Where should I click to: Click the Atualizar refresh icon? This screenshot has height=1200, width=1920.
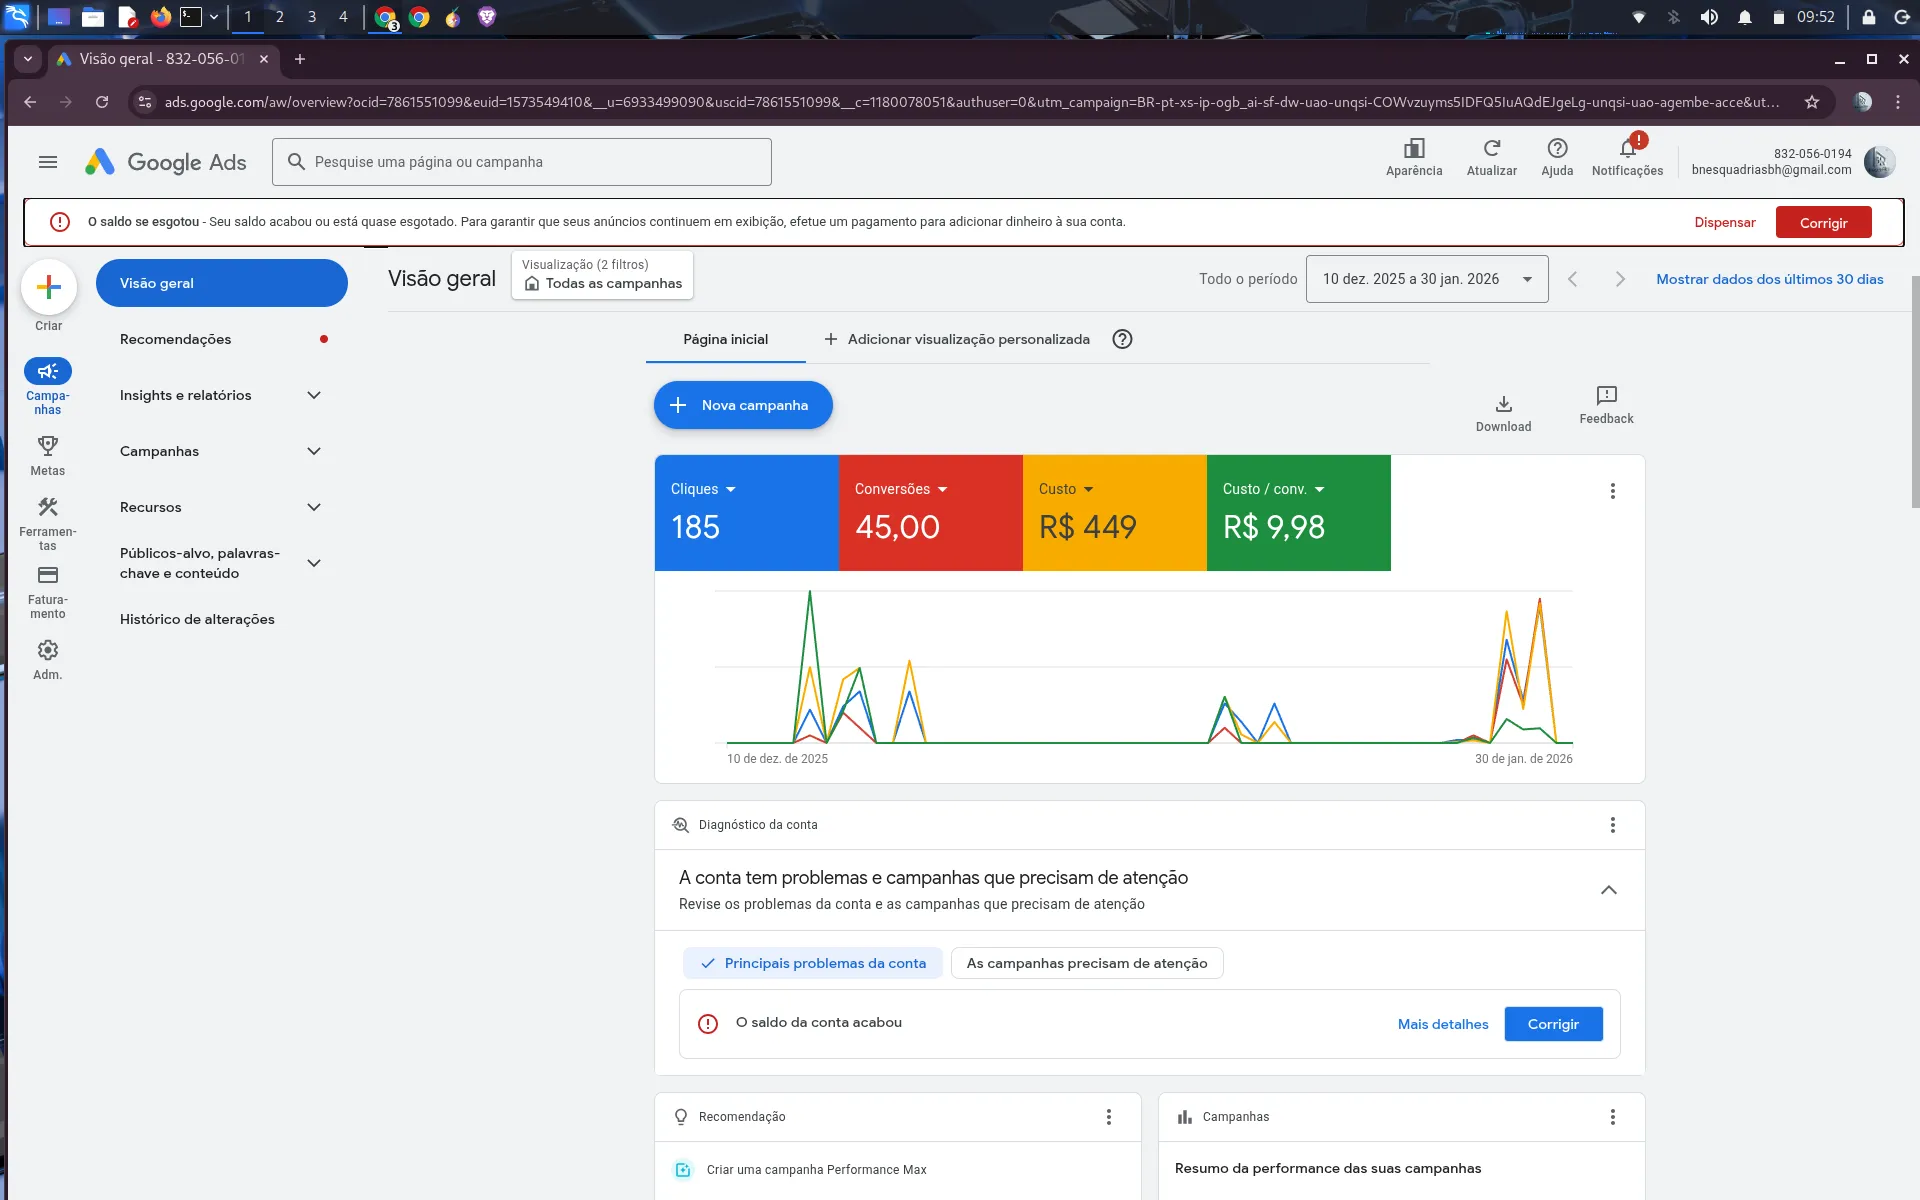click(x=1491, y=149)
